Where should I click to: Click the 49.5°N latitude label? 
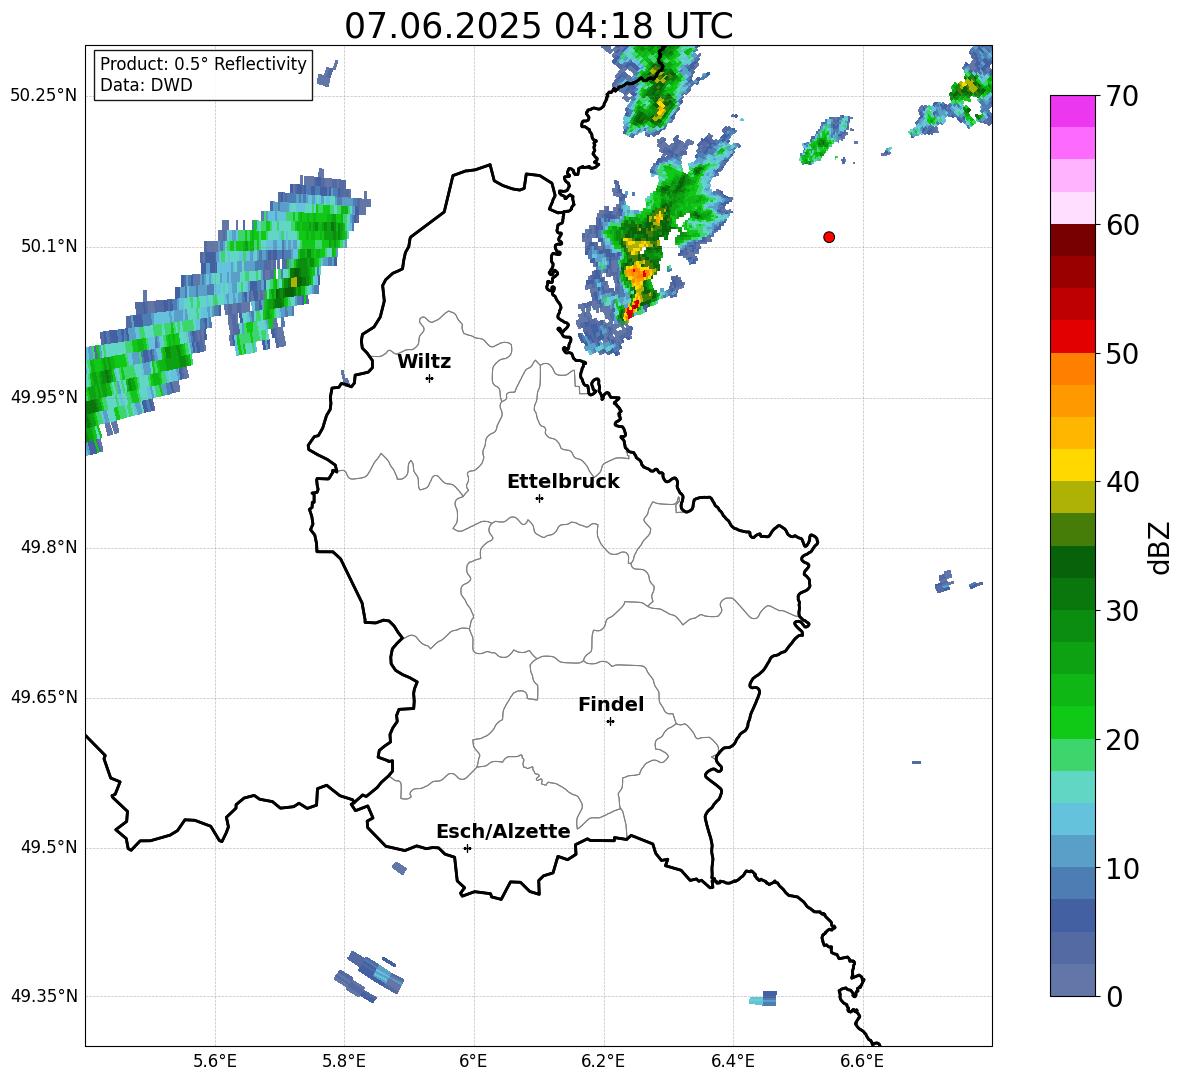pos(49,847)
